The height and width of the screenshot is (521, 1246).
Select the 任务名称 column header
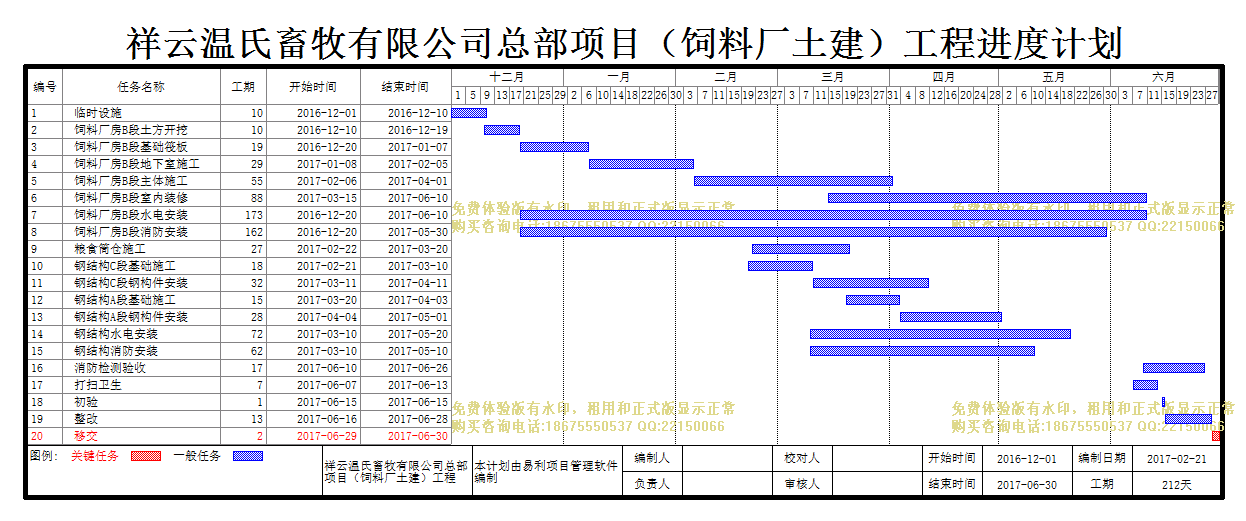click(x=141, y=87)
